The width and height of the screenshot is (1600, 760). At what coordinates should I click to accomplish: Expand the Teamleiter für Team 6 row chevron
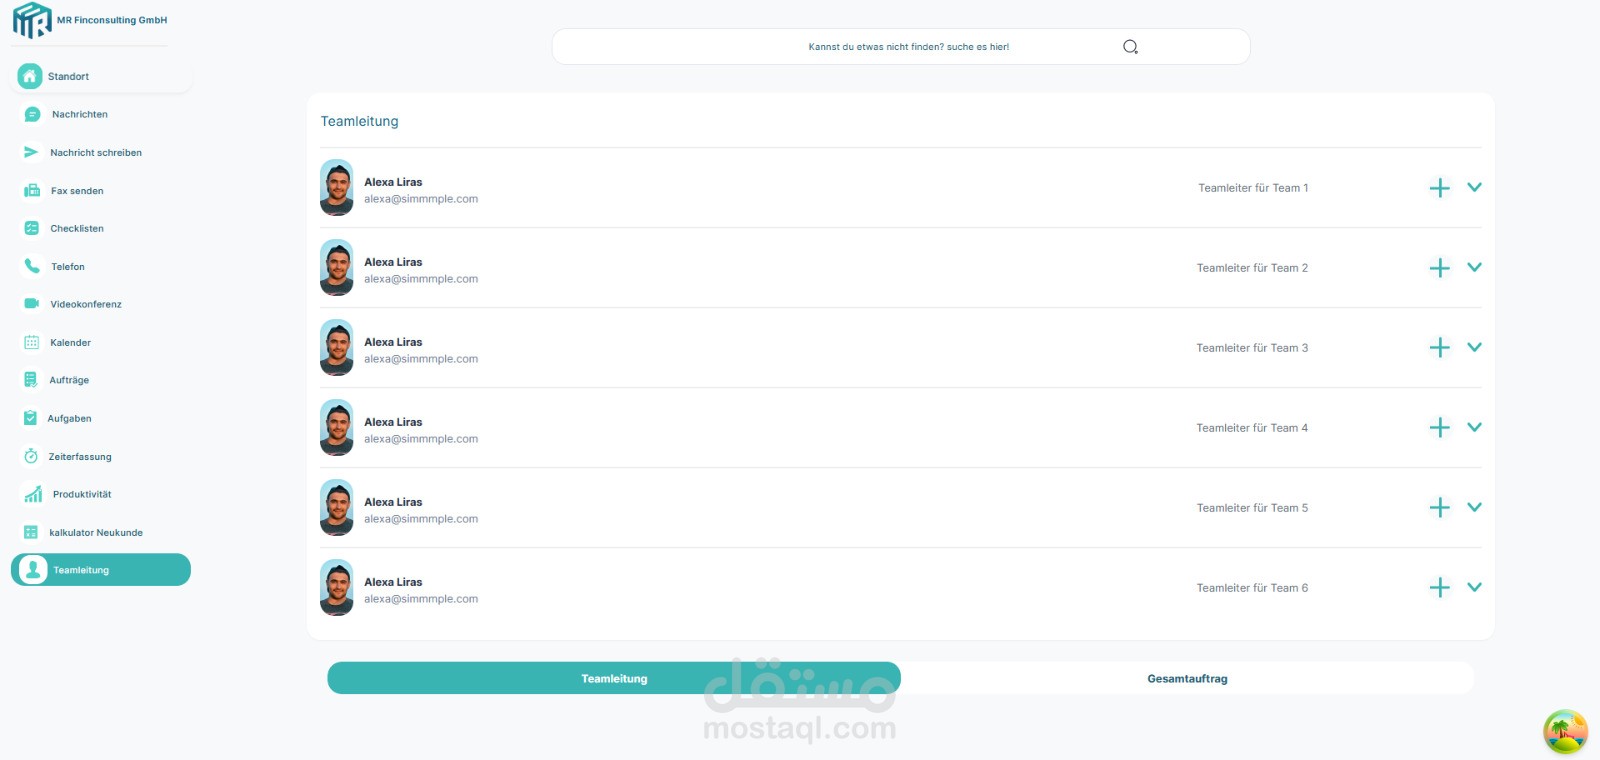[1474, 587]
